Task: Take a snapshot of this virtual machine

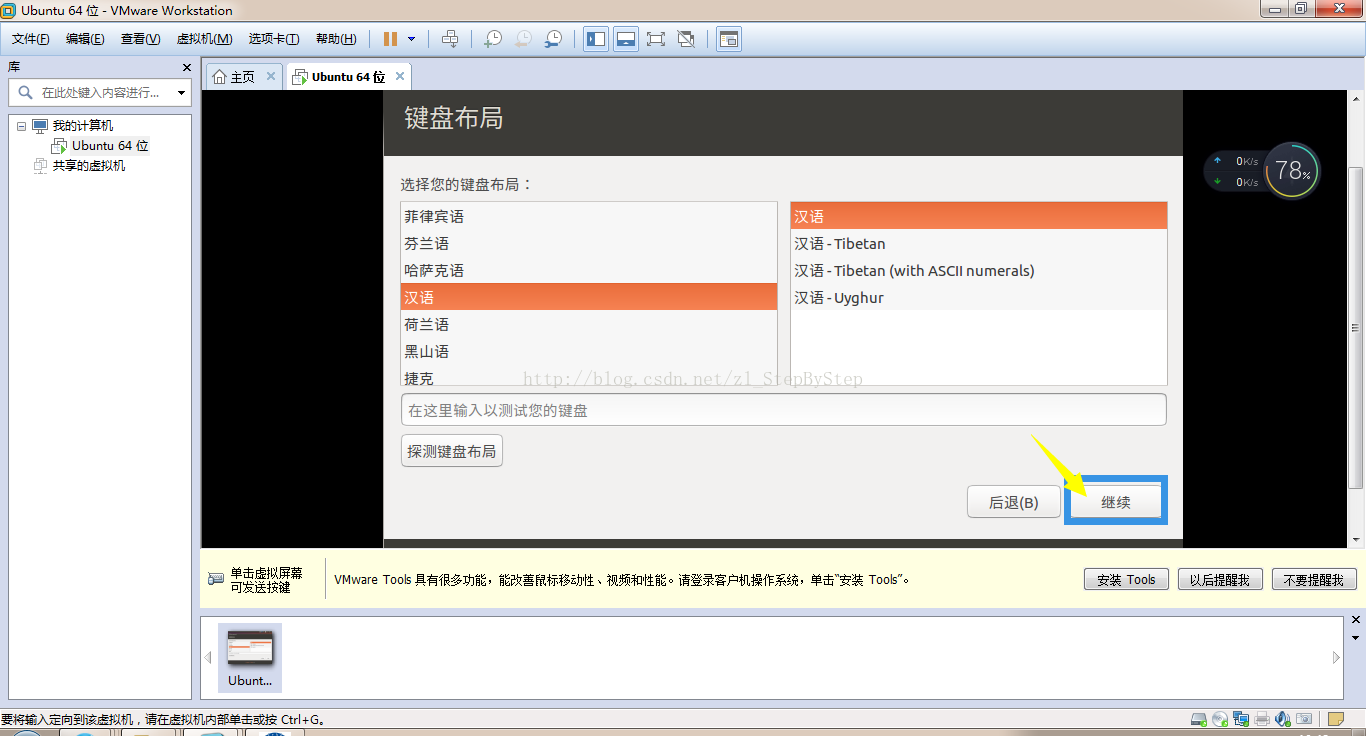Action: pyautogui.click(x=493, y=39)
